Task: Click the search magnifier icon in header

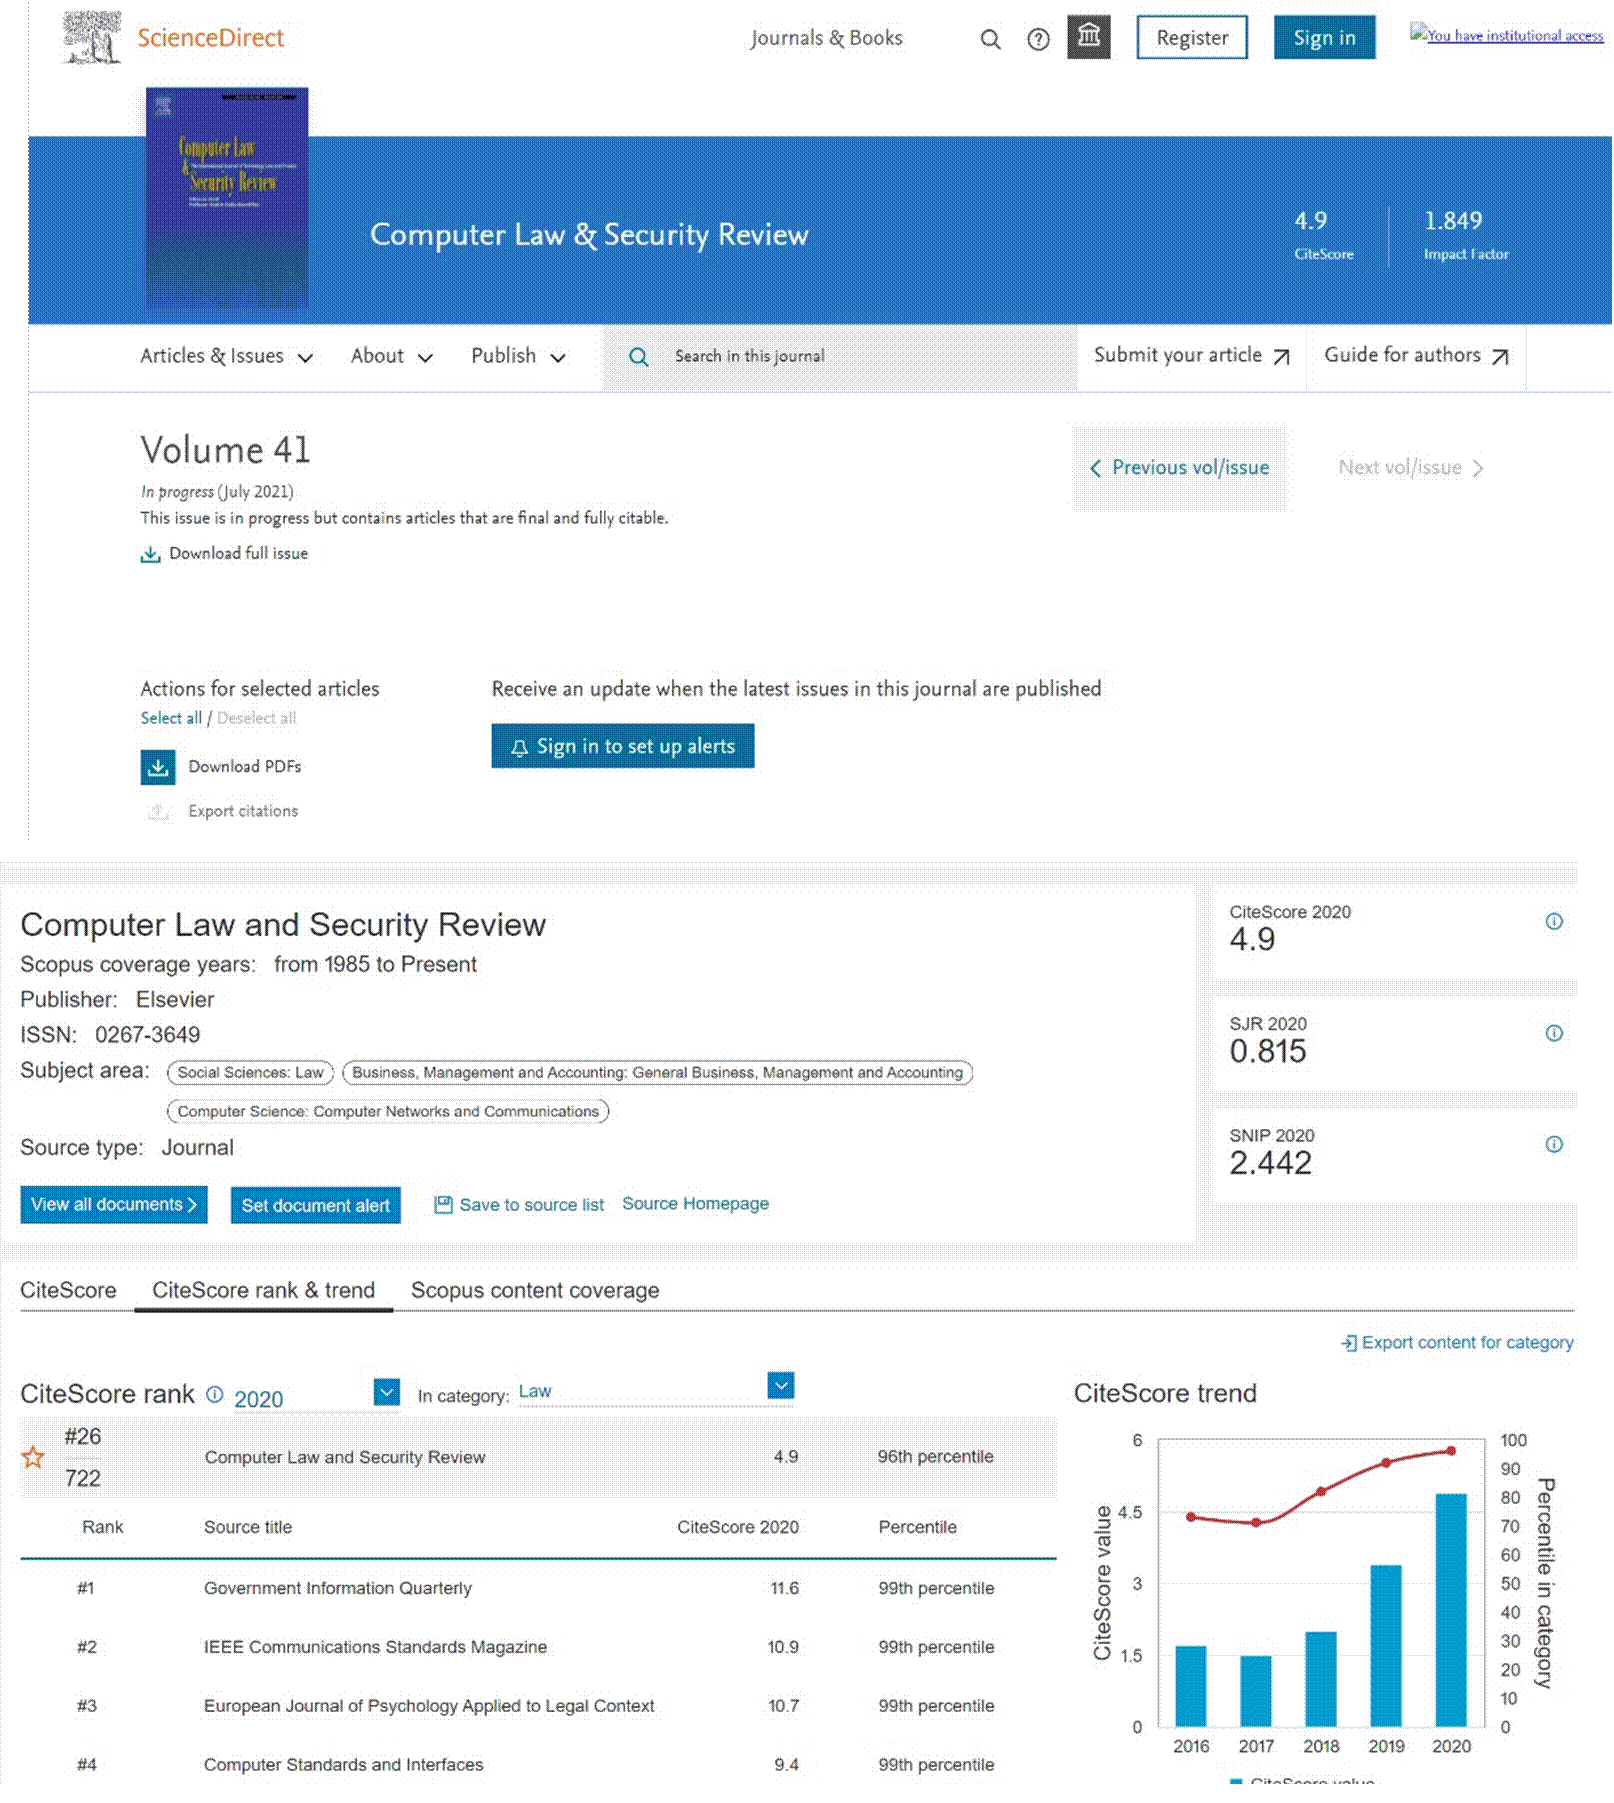Action: click(990, 39)
